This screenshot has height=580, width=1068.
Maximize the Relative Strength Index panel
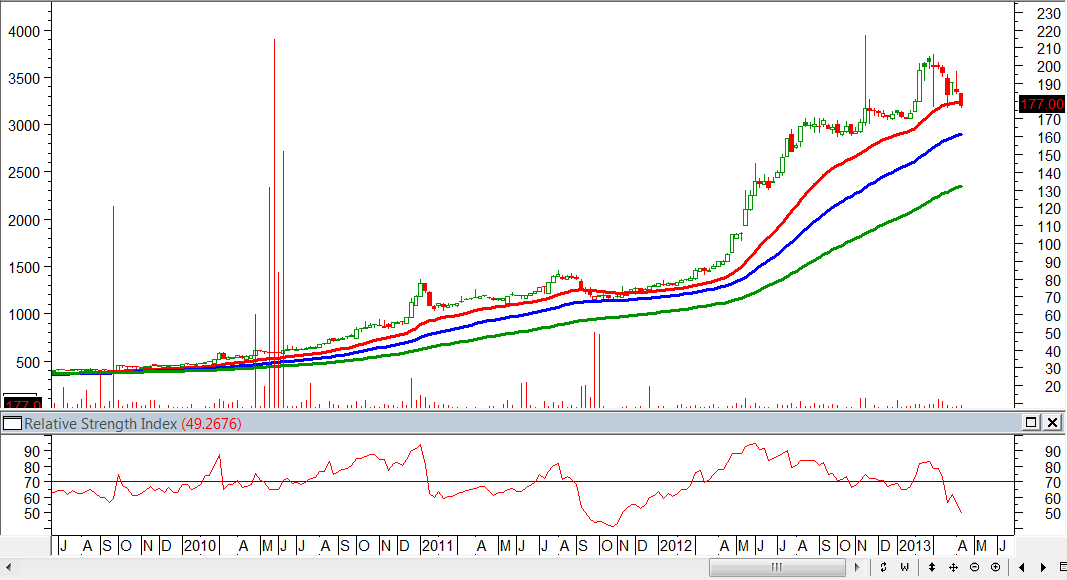1031,423
